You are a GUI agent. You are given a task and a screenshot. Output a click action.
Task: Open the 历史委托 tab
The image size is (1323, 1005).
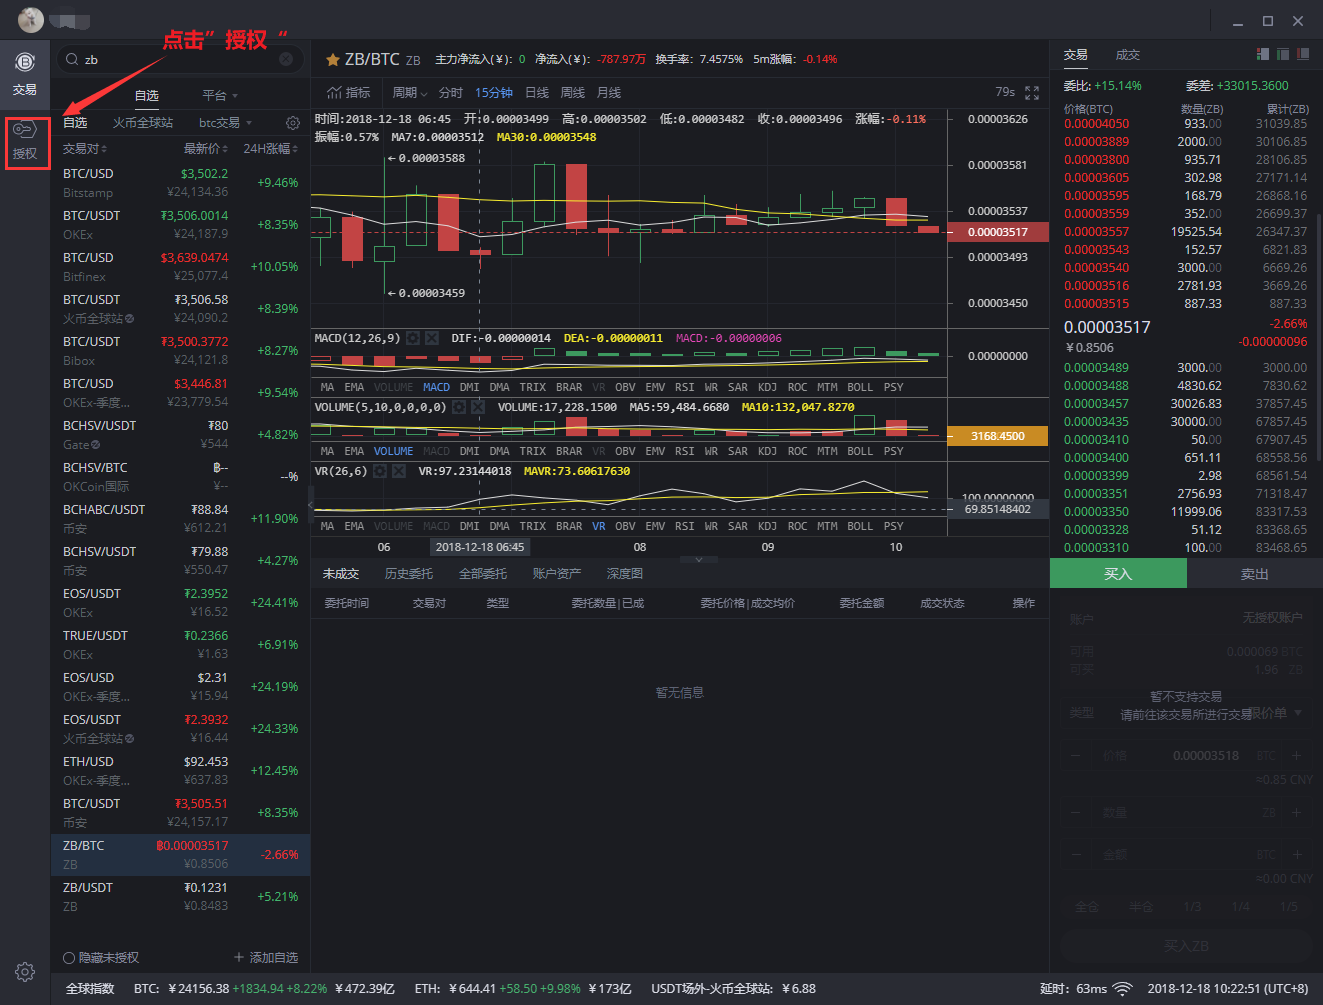coord(409,574)
